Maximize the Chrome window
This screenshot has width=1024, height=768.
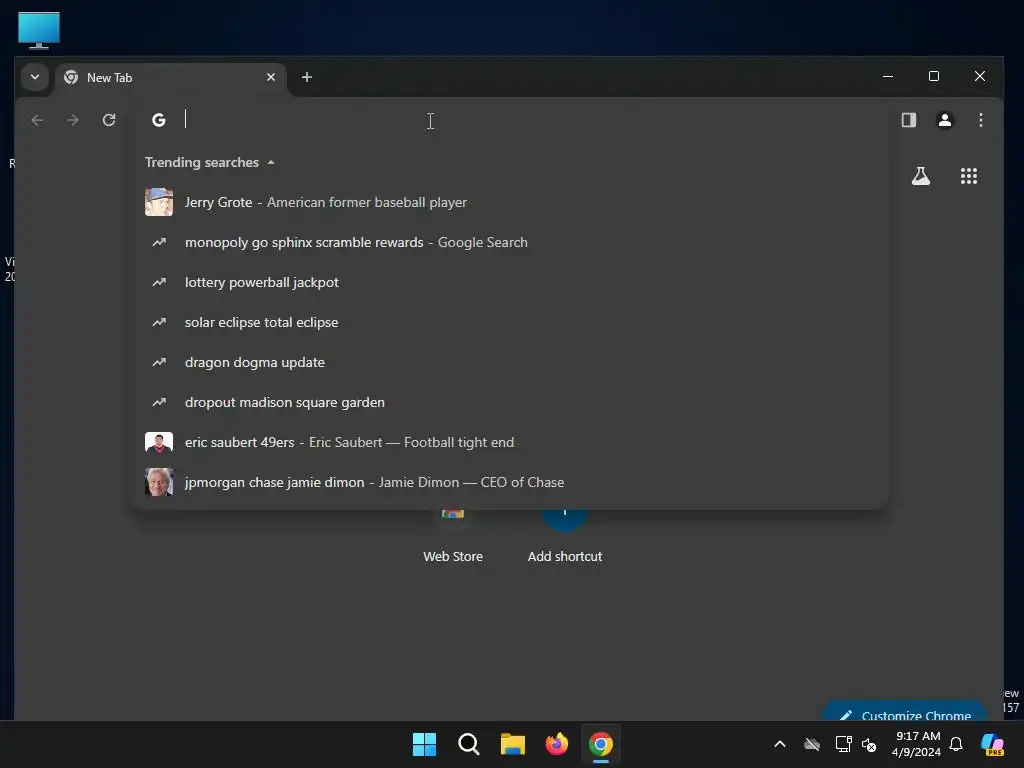tap(934, 76)
